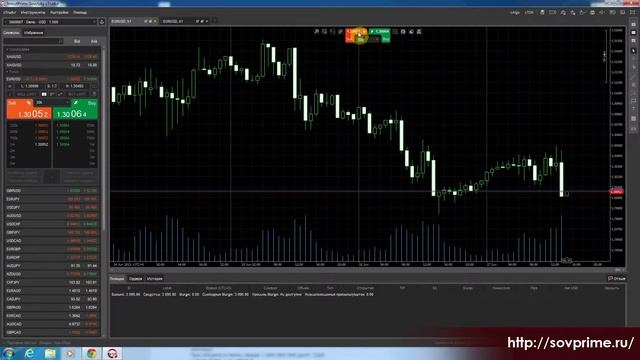Select the NZDUSD symbol row
This screenshot has width=640, height=360.
pos(52,274)
